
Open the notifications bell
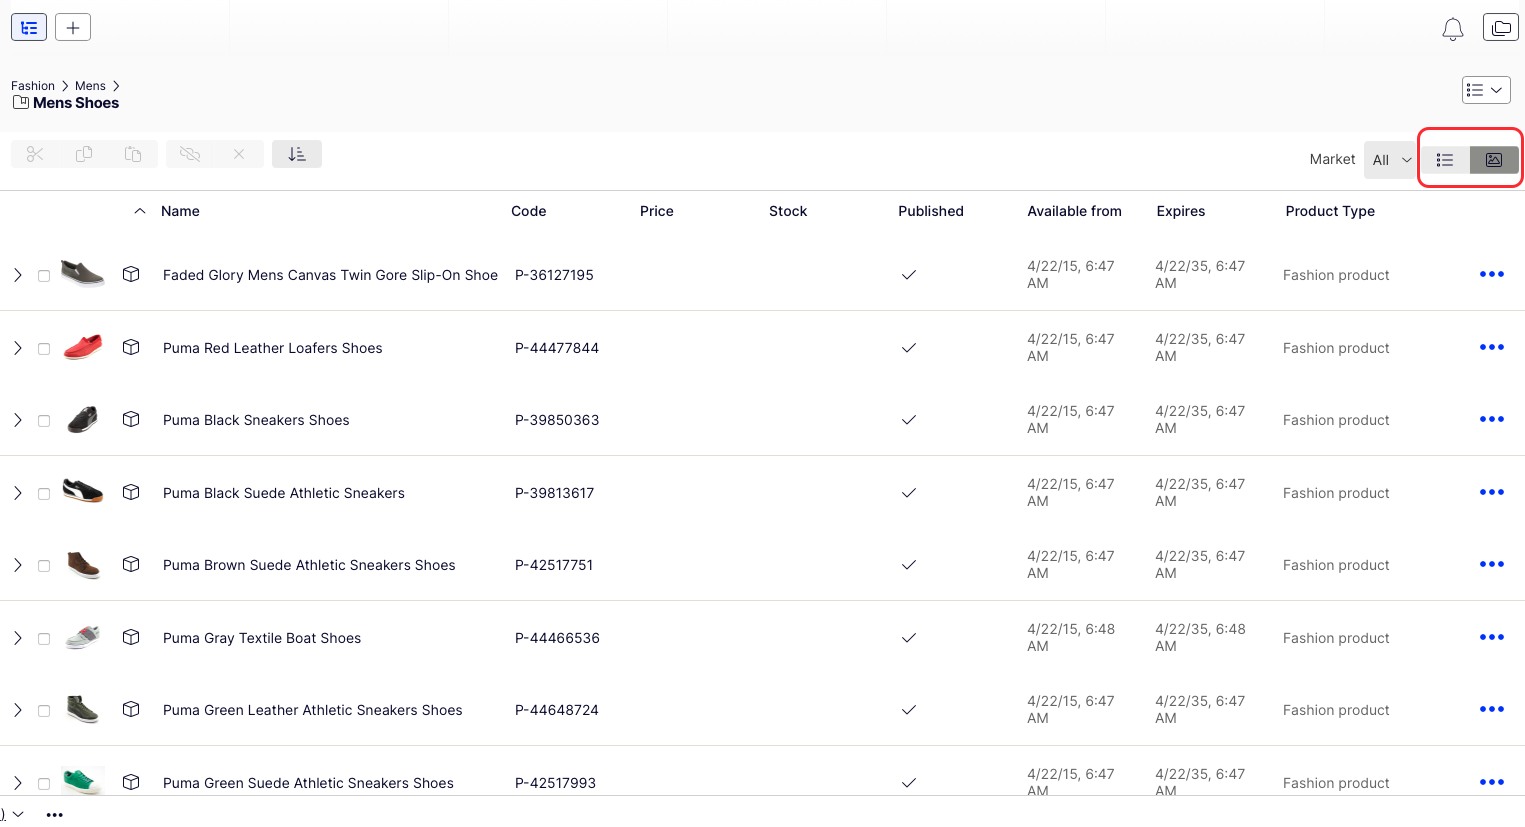pyautogui.click(x=1453, y=29)
